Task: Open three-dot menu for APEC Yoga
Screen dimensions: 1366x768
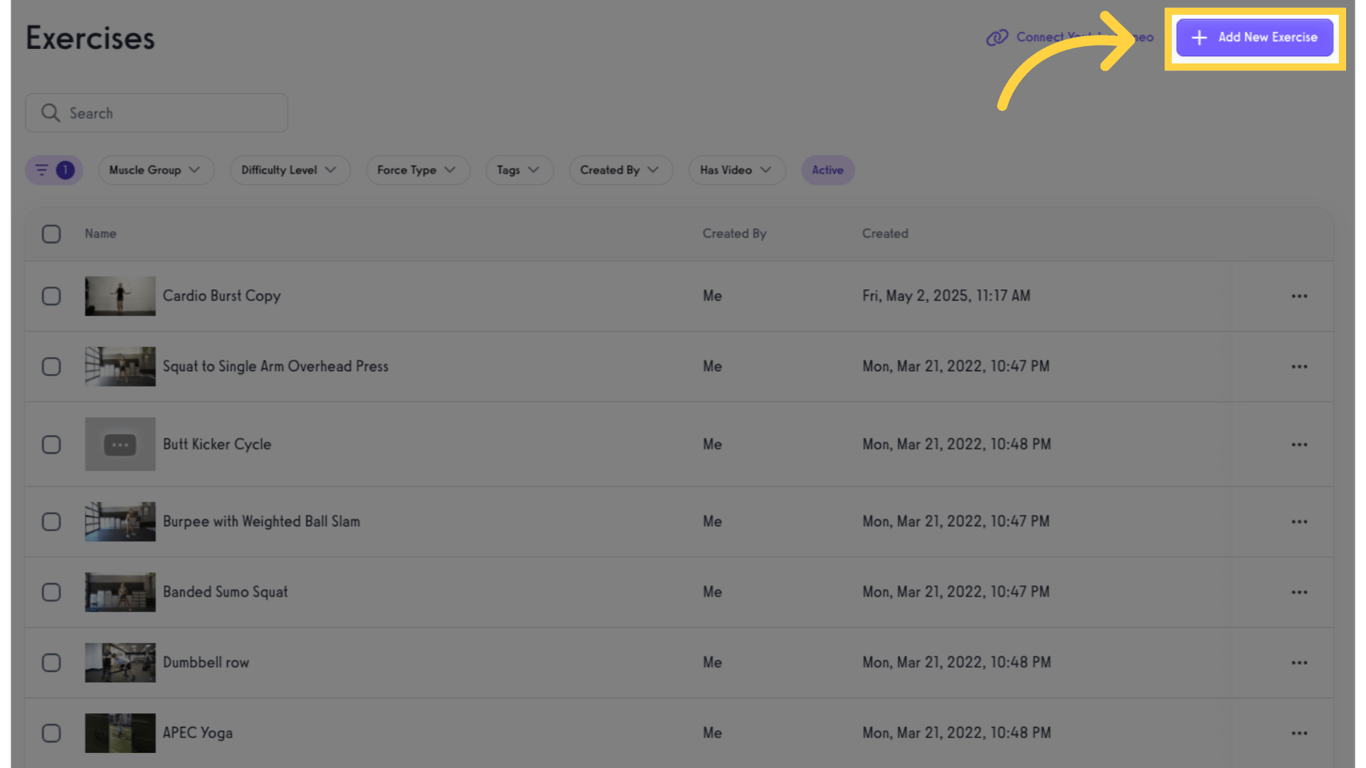Action: coord(1299,733)
